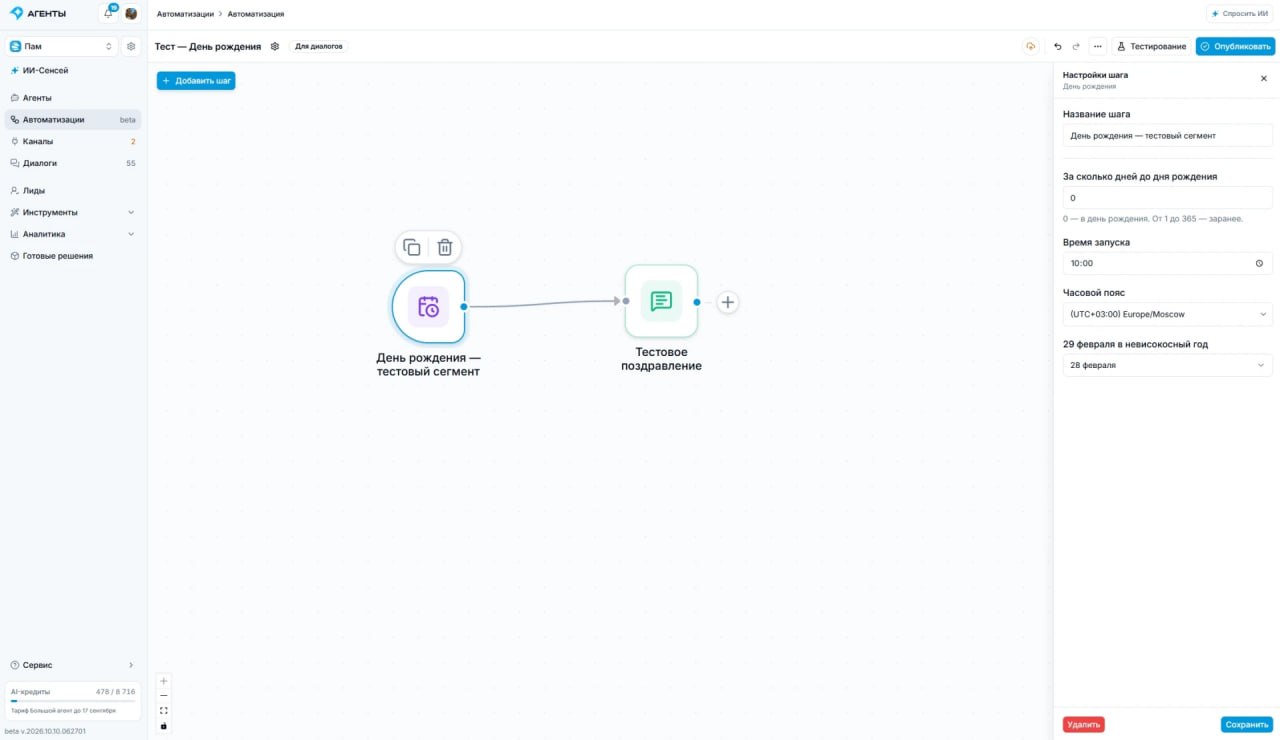Open the user avatar menu
The width and height of the screenshot is (1280, 740).
point(131,14)
